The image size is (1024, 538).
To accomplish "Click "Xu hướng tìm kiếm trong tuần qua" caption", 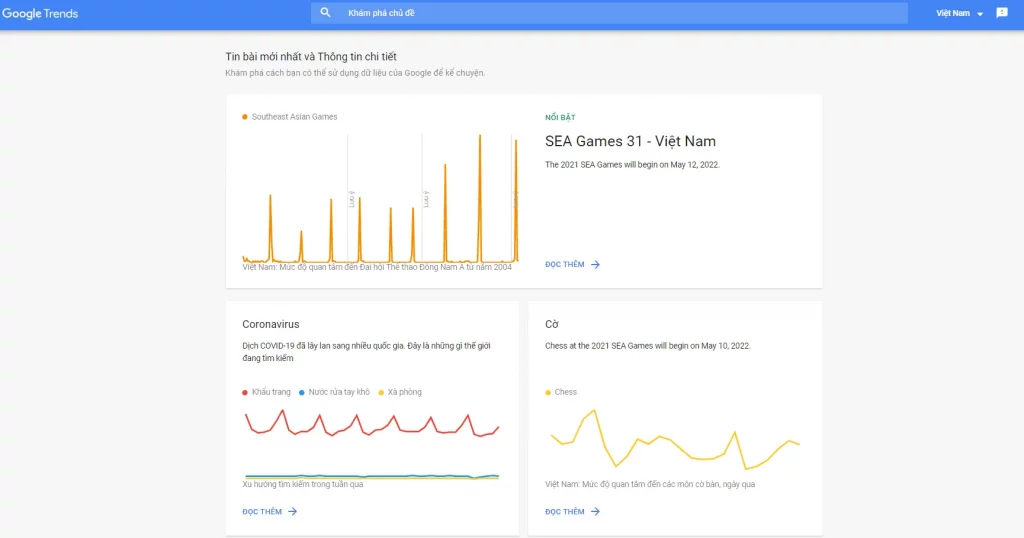I will (302, 484).
